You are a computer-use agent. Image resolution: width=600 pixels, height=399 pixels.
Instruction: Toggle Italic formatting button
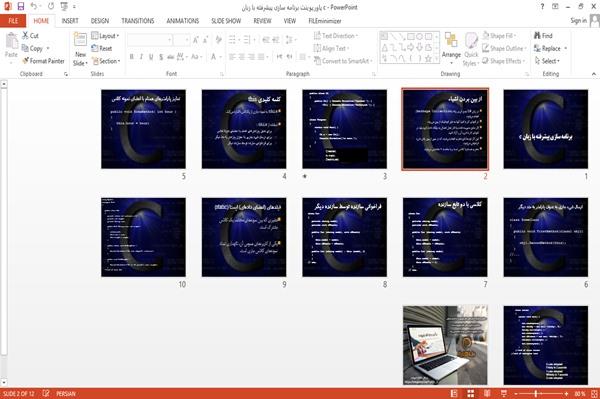[x=141, y=57]
